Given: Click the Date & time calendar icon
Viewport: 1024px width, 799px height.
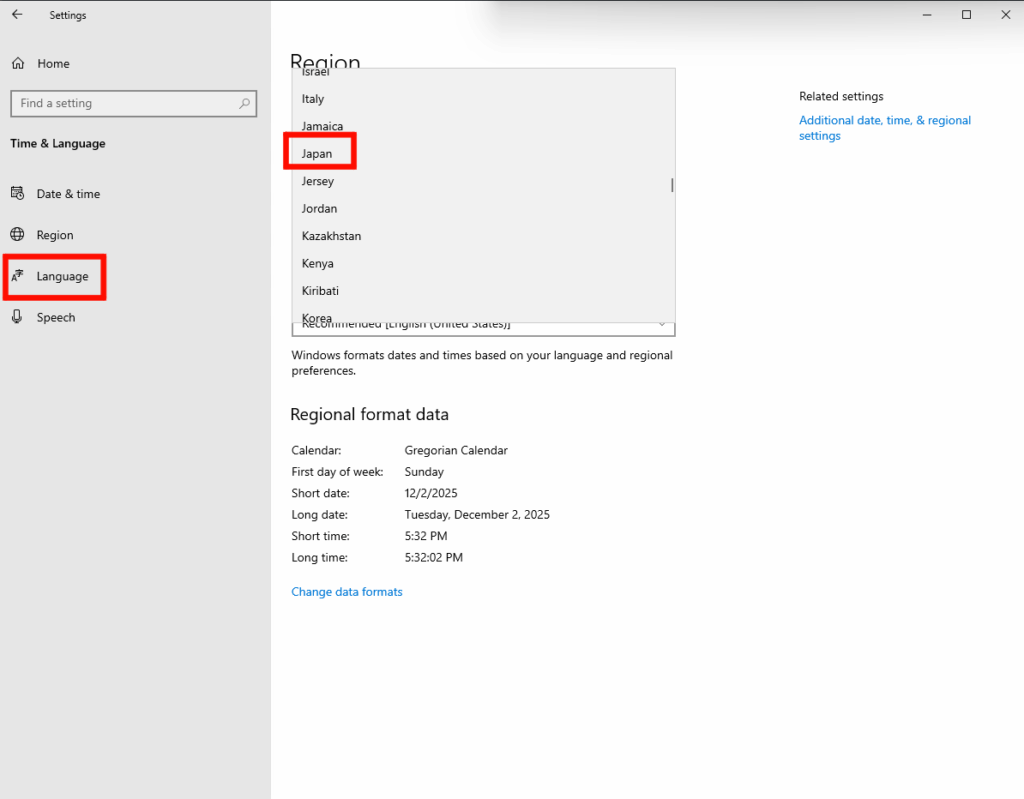Looking at the screenshot, I should pos(18,194).
